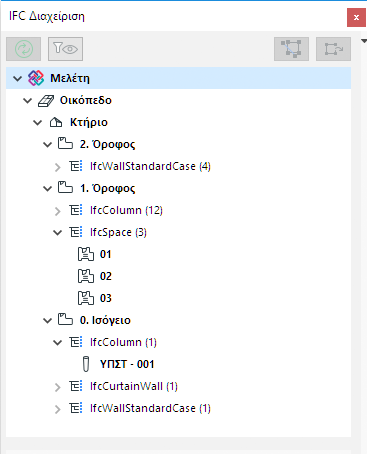This screenshot has height=454, width=367.
Task: Click the IfcColumn (12) type group icon
Action: point(76,210)
